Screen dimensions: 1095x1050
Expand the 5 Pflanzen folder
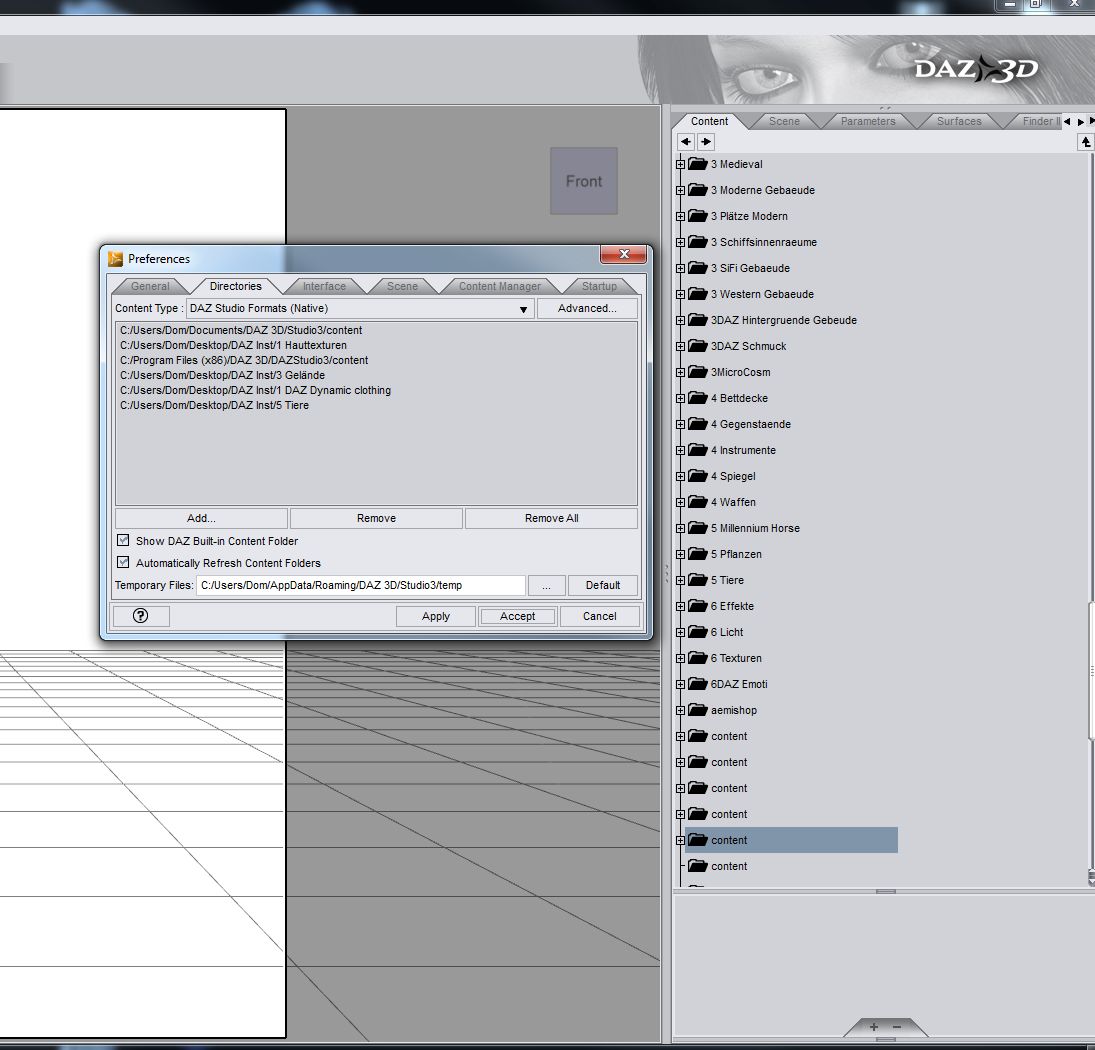click(x=680, y=554)
